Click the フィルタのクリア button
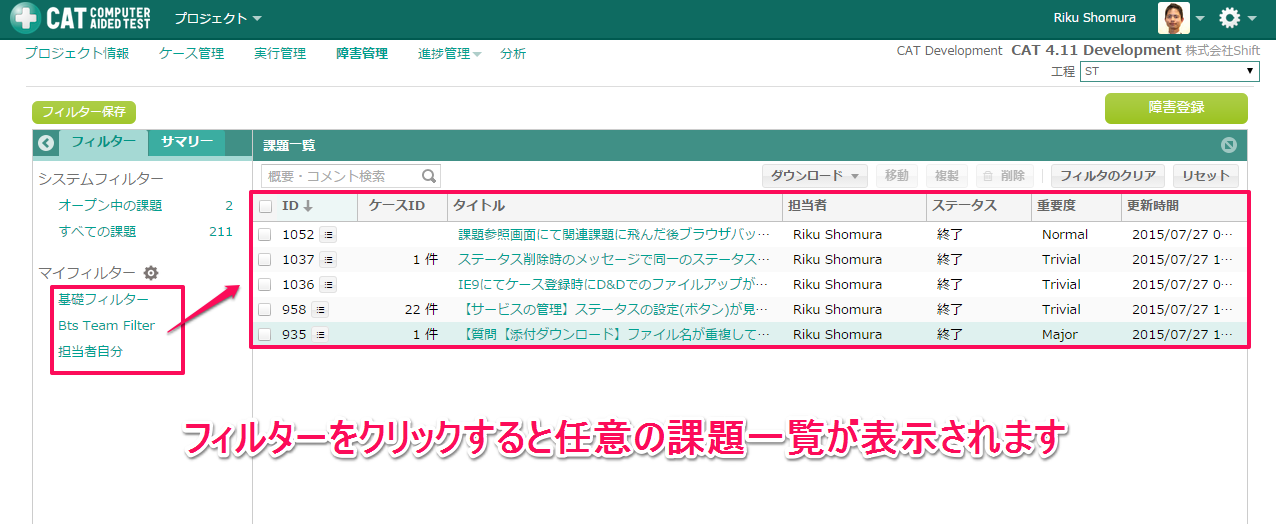 tap(1108, 176)
